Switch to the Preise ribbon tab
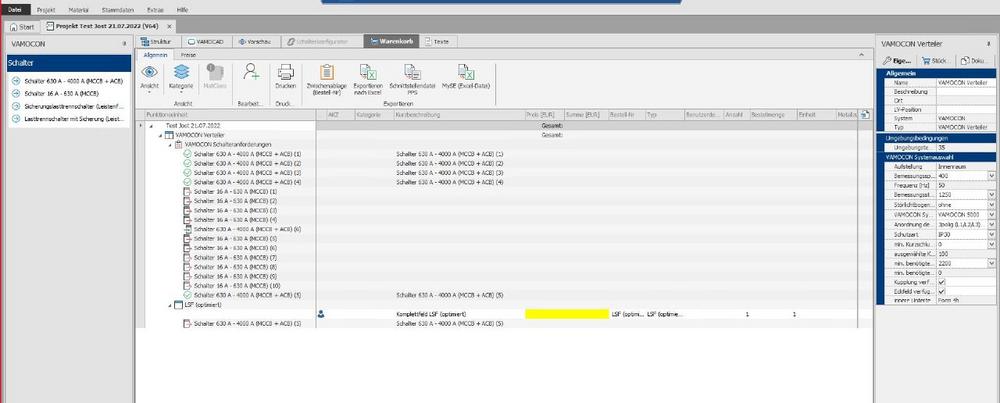 coord(189,55)
